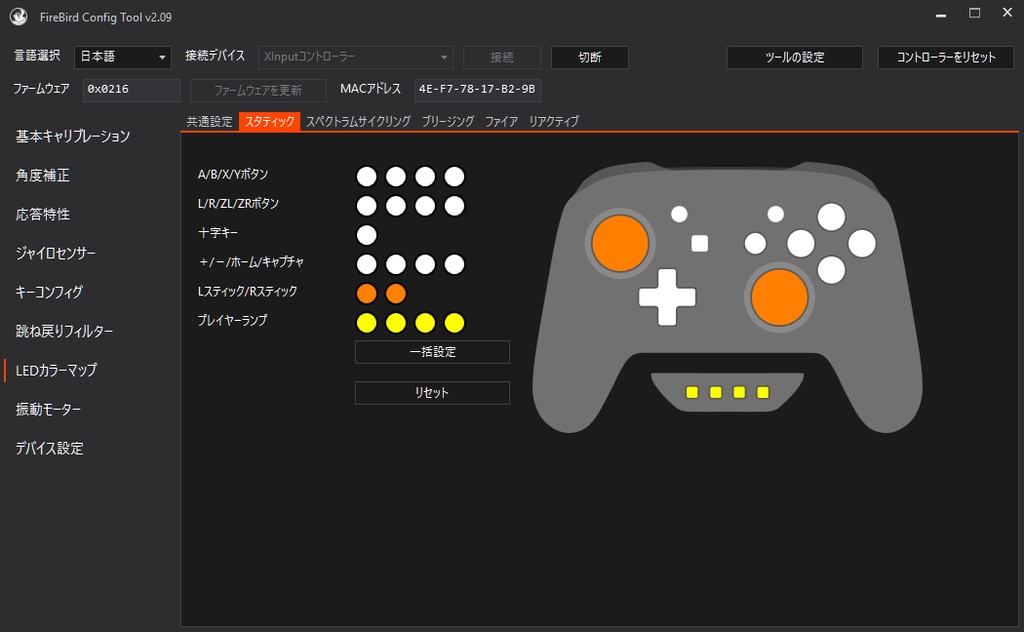Click the orange right stick on the controller diagram
The height and width of the screenshot is (632, 1024).
click(x=779, y=297)
